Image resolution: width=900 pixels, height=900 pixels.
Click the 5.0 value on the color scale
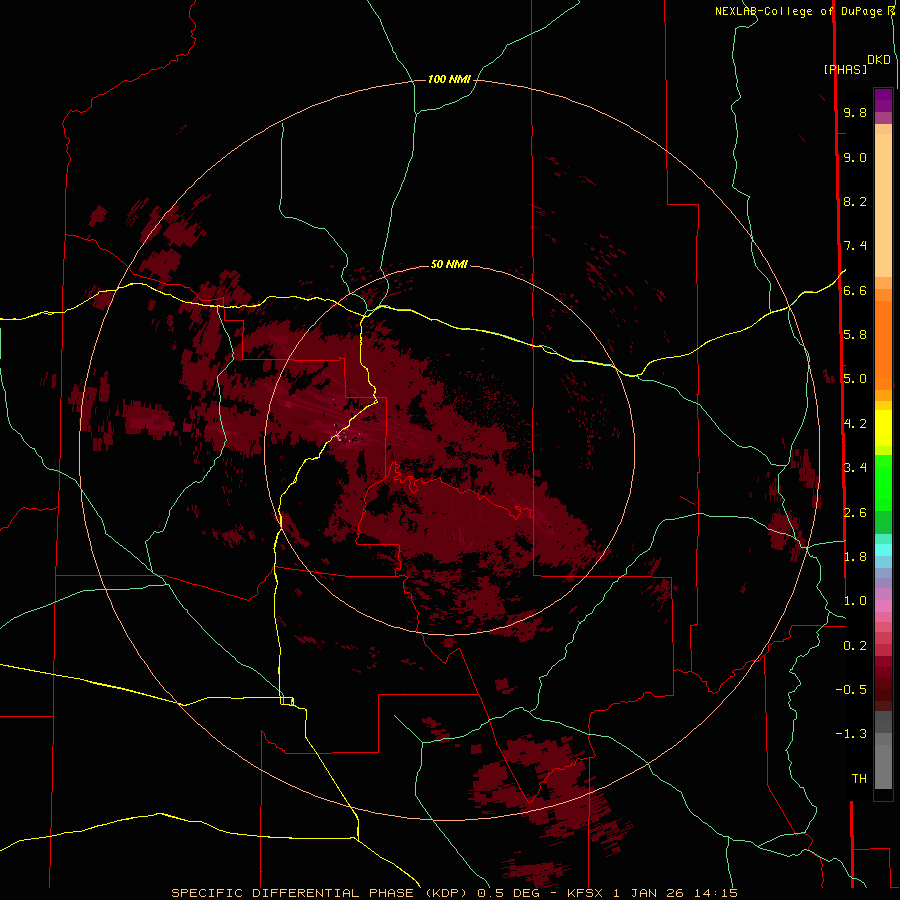[x=855, y=379]
